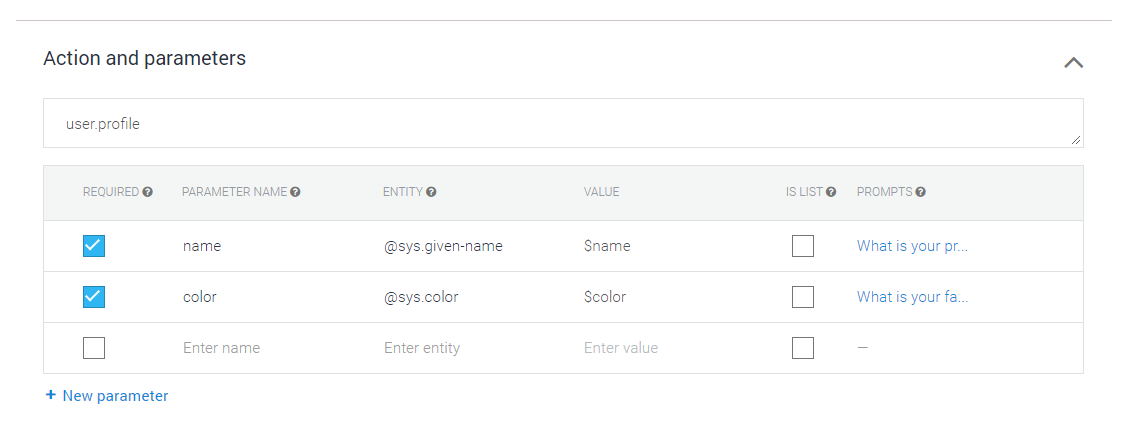The image size is (1129, 432).
Task: Collapse the Action and parameters section
Action: [1073, 62]
